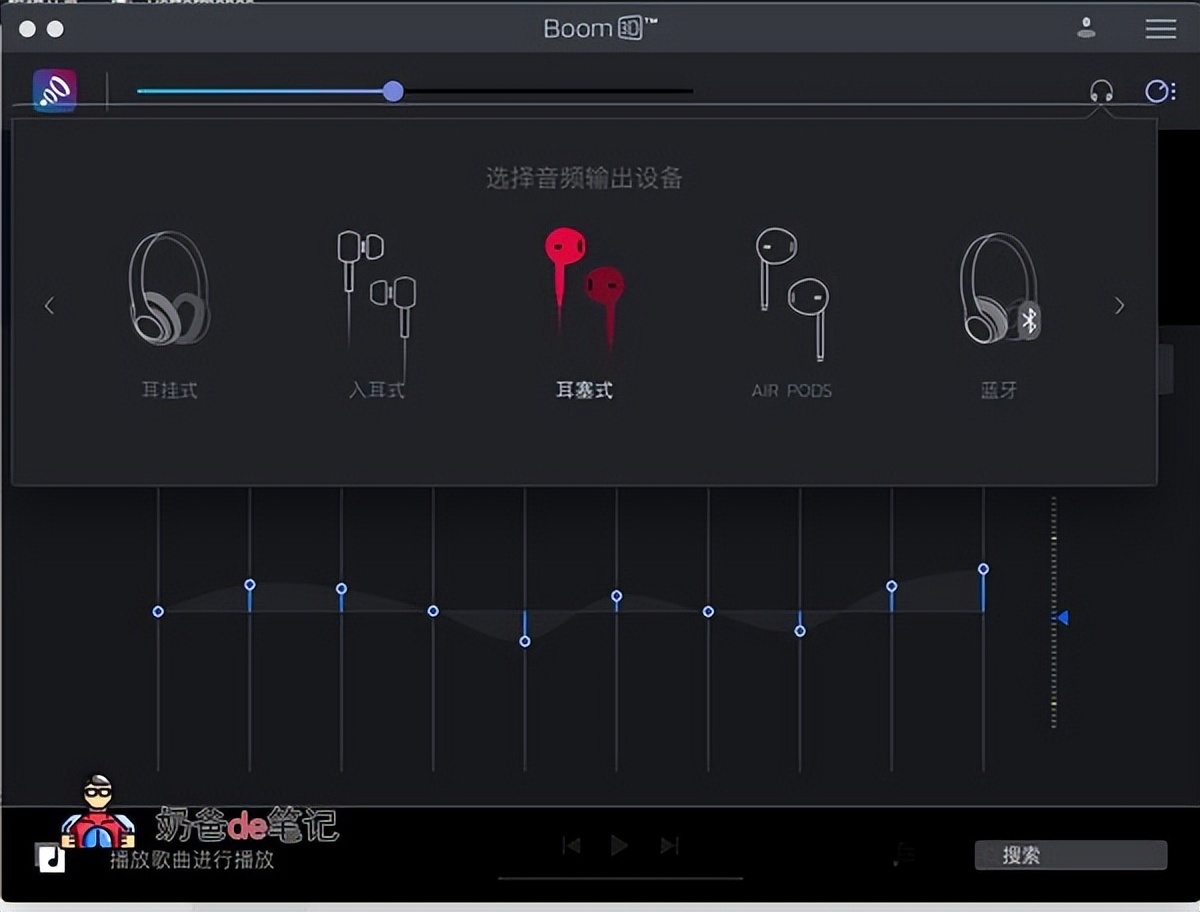Select the Bluetooth 蓝牙 headphone icon

[x=999, y=289]
